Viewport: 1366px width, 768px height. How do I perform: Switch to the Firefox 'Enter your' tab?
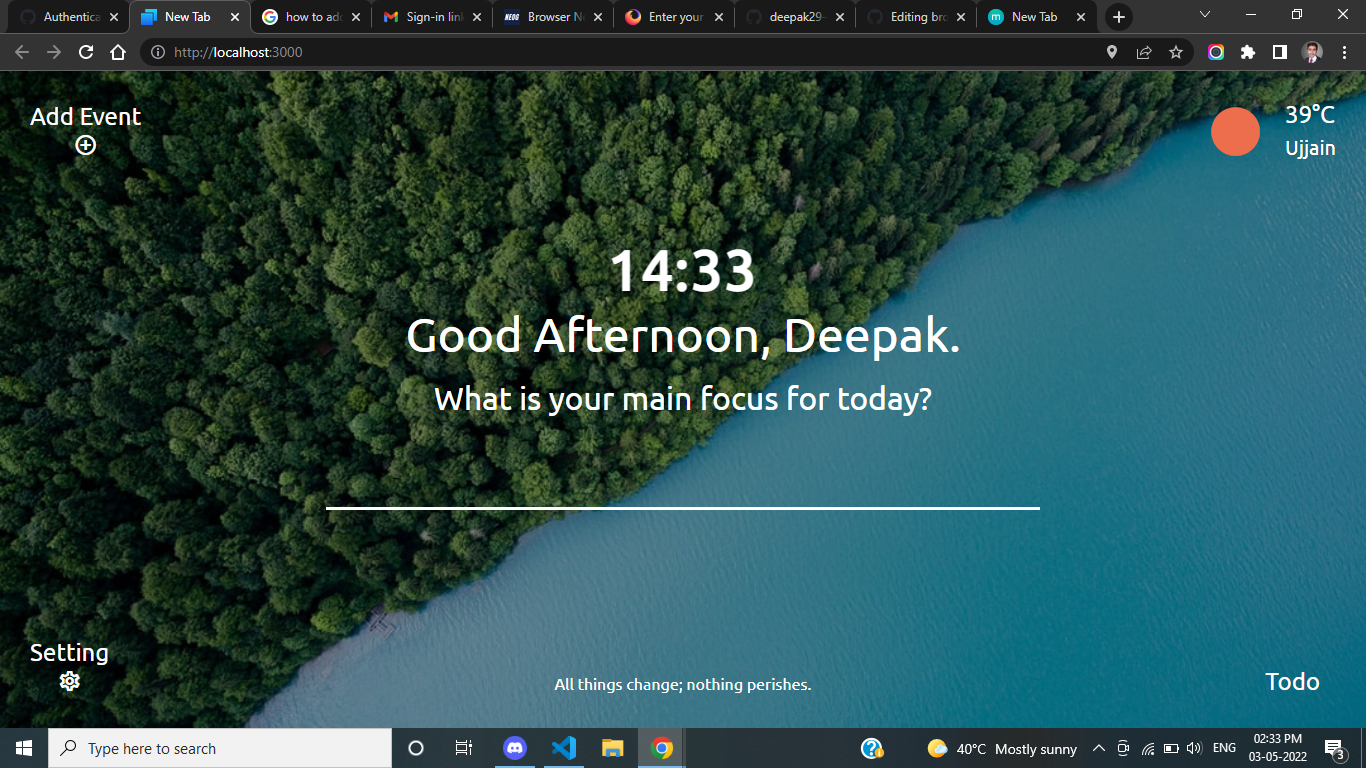674,17
